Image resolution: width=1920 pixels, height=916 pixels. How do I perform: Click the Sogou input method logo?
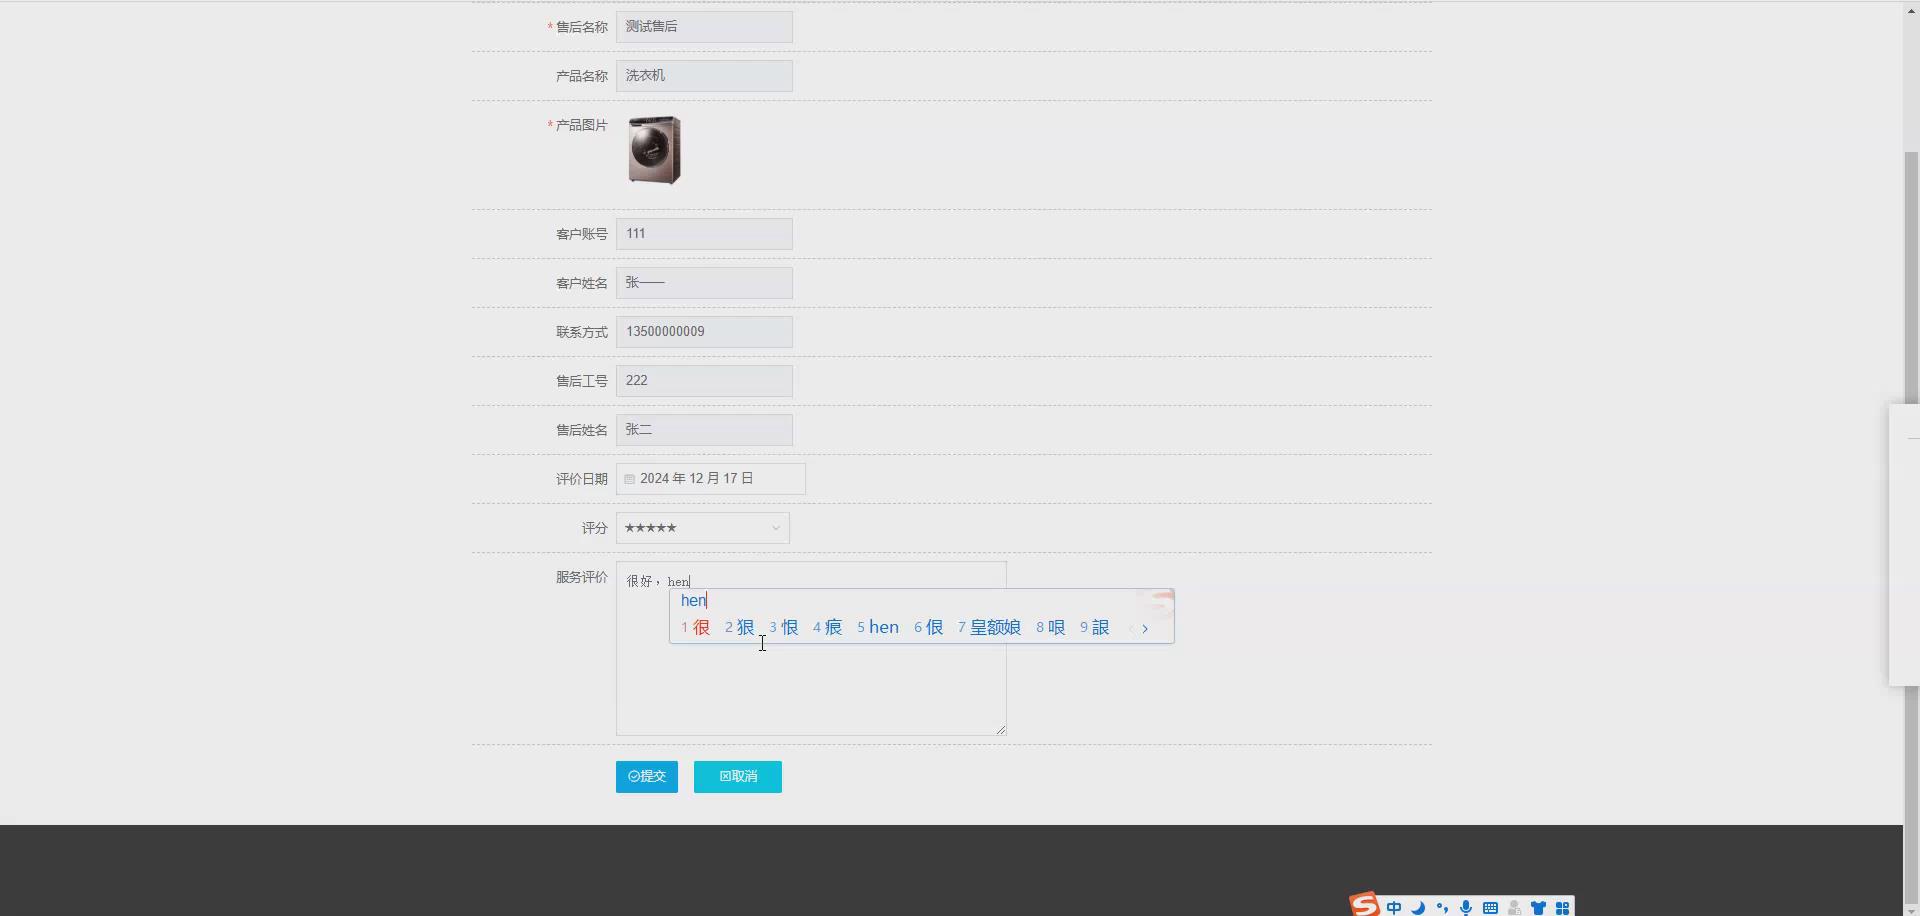click(x=1365, y=905)
